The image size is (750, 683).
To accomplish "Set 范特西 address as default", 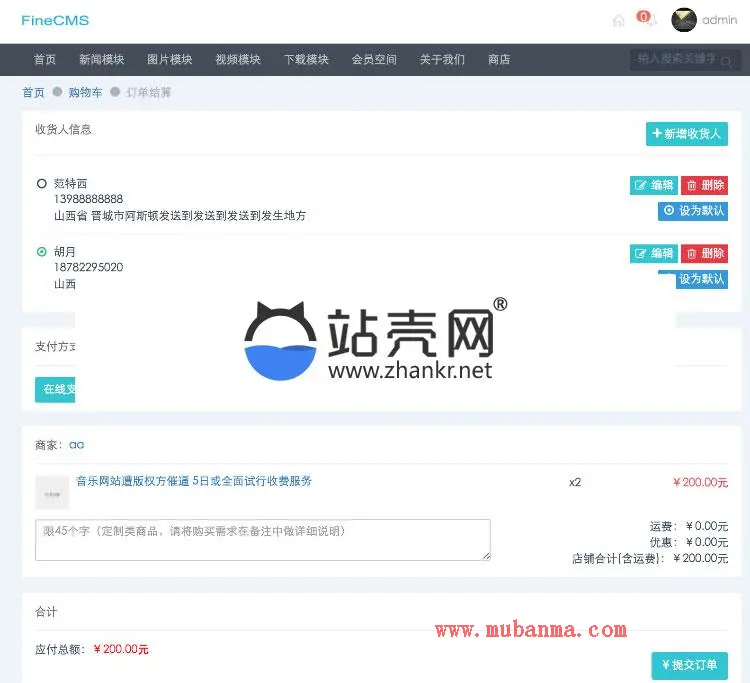I will pyautogui.click(x=692, y=211).
